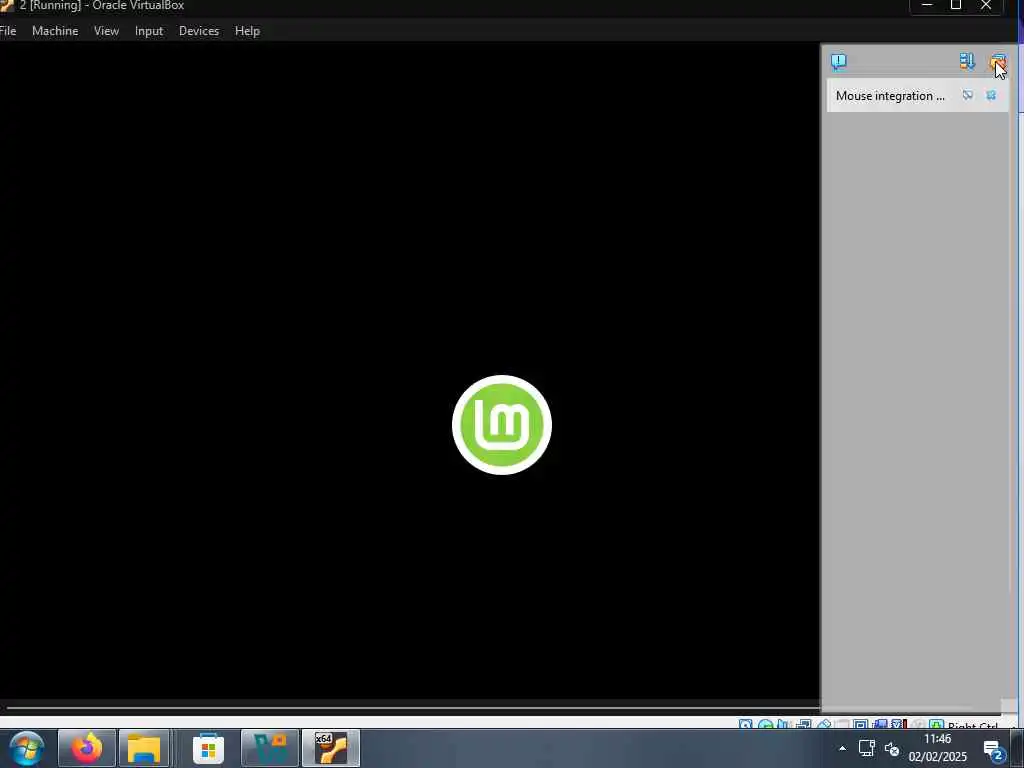Open the Input menu
The height and width of the screenshot is (768, 1024).
(x=149, y=31)
